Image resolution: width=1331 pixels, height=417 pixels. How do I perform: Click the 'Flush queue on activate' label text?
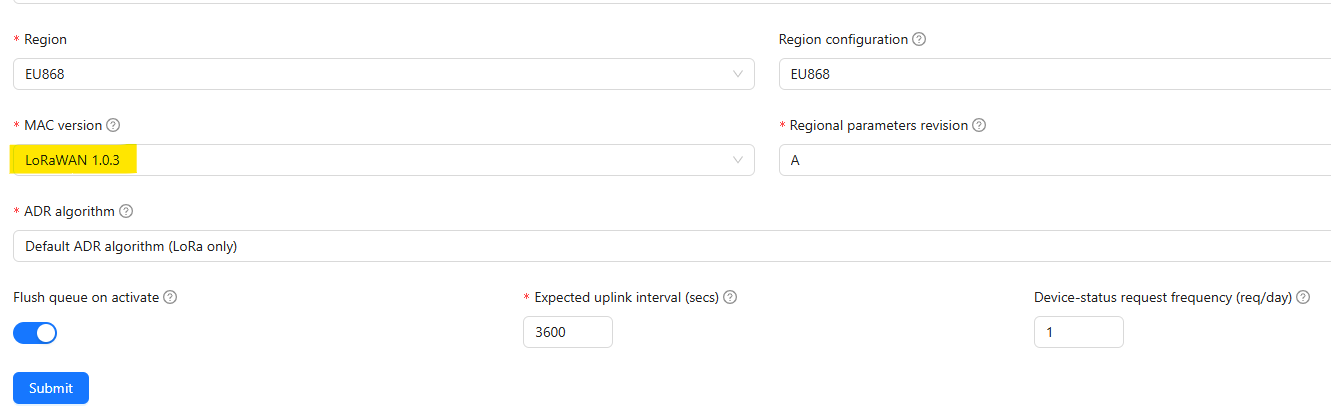(x=86, y=298)
